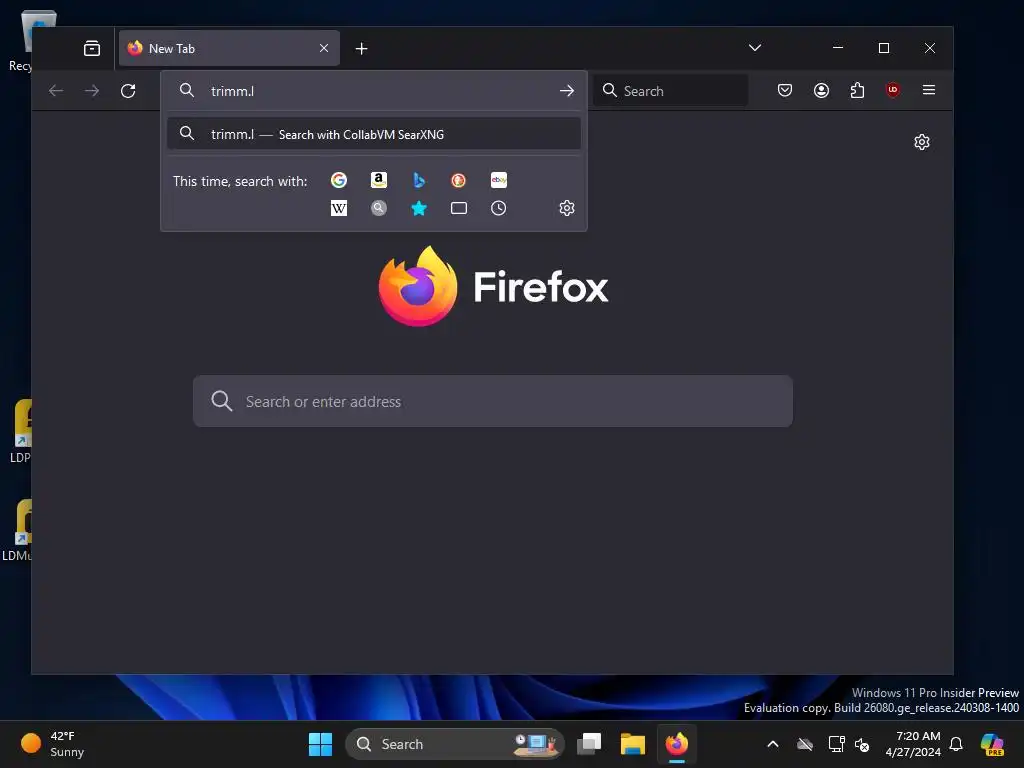Click the network status tray icon
This screenshot has height=768, width=1024.
click(x=836, y=744)
